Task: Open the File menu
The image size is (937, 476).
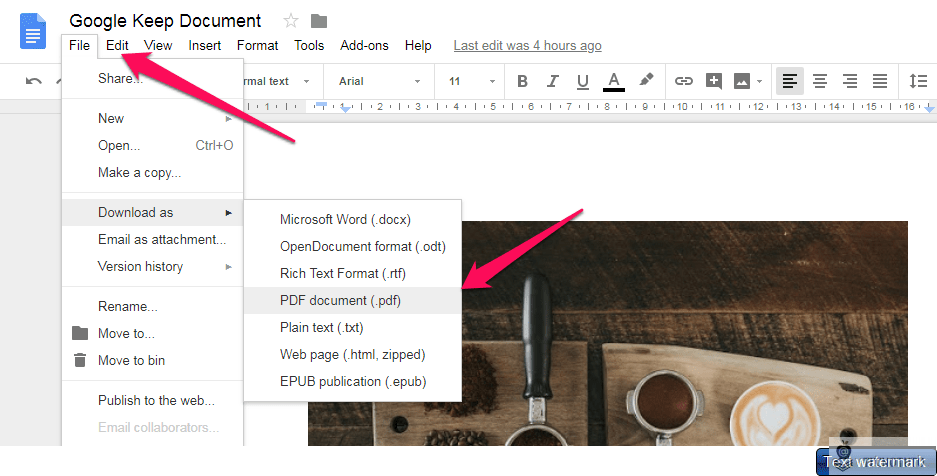Action: coord(79,45)
